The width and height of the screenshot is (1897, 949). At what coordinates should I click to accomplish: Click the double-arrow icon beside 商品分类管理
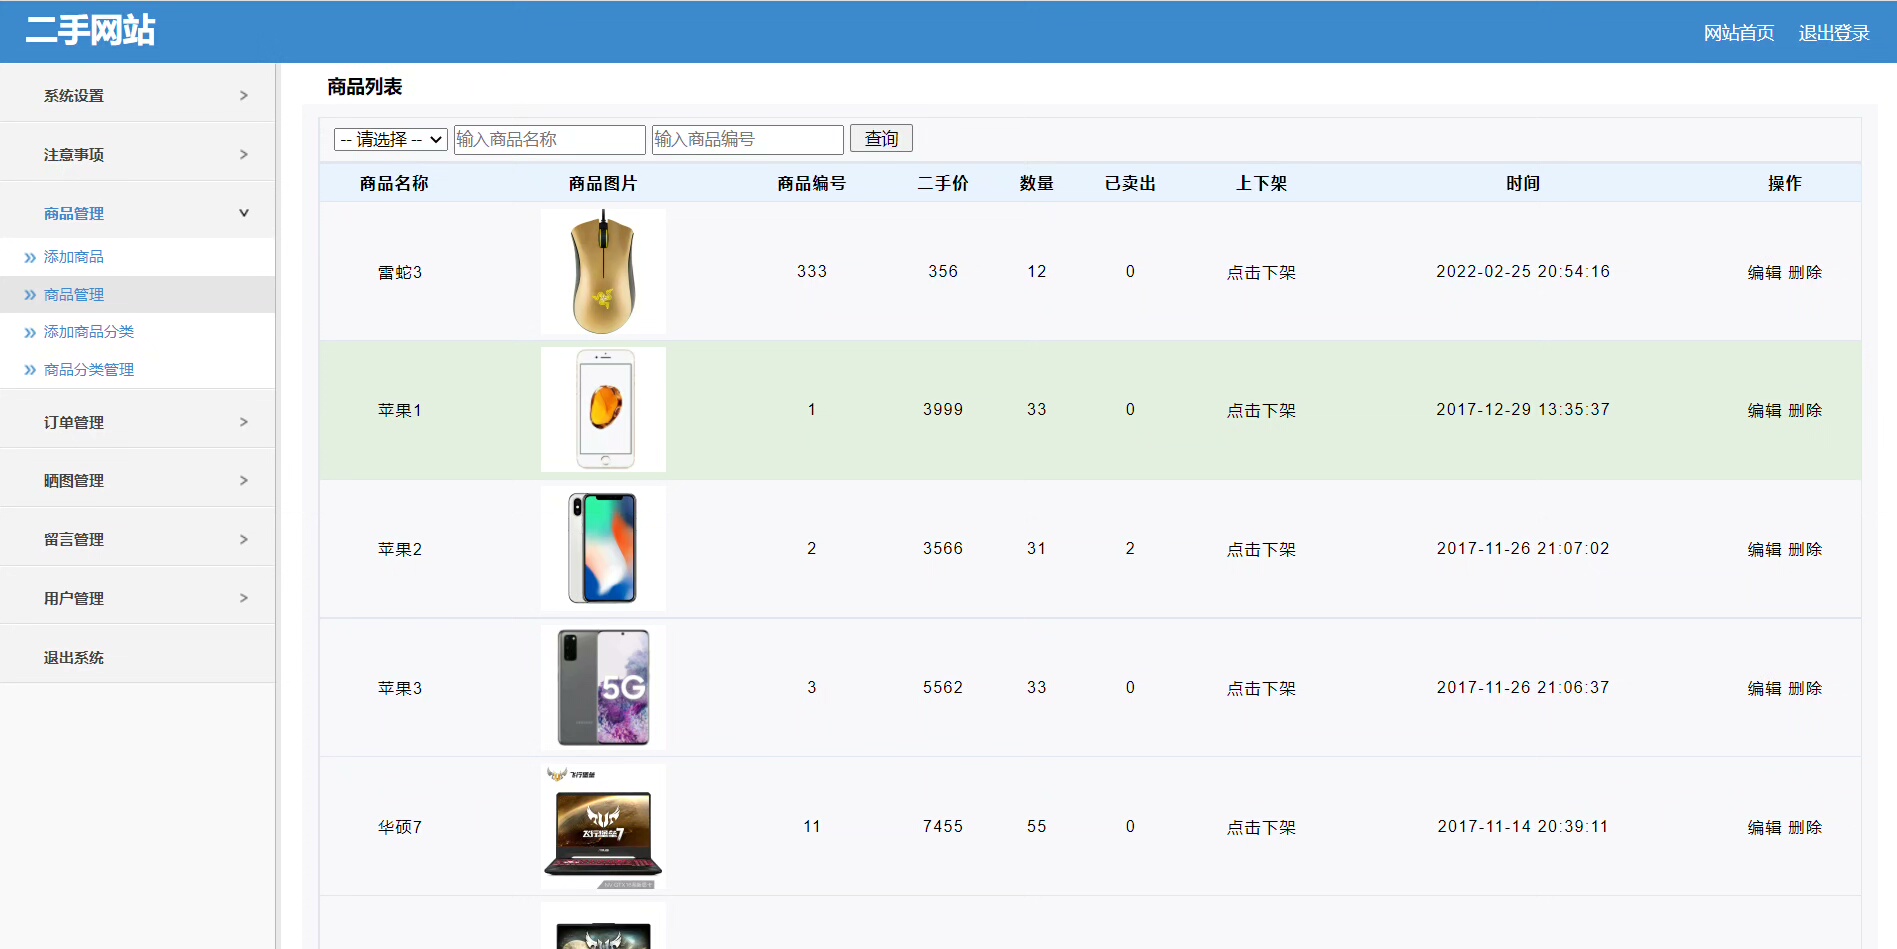tap(30, 370)
